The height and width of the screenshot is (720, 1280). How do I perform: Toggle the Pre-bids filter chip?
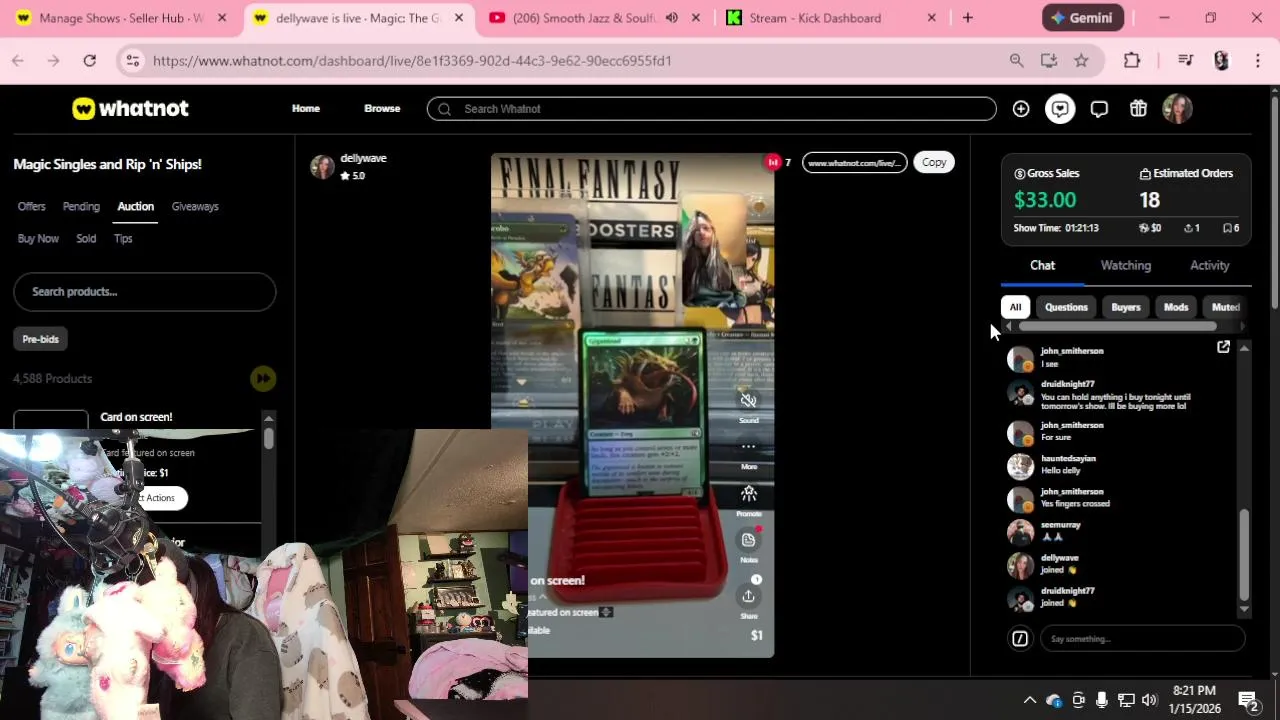coord(41,339)
